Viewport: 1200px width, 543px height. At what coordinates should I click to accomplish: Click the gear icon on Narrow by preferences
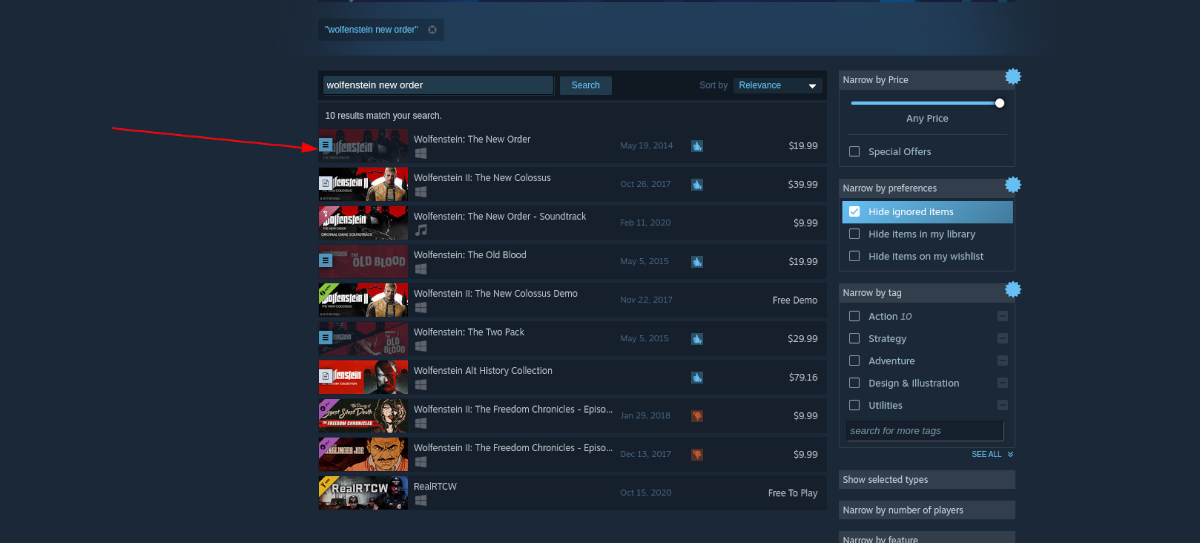pos(1012,184)
